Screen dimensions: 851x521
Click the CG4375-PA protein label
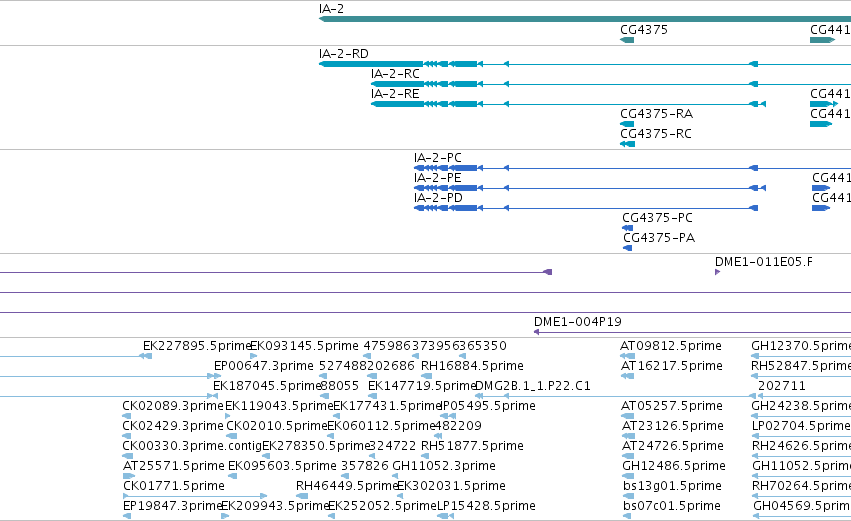[x=659, y=238]
